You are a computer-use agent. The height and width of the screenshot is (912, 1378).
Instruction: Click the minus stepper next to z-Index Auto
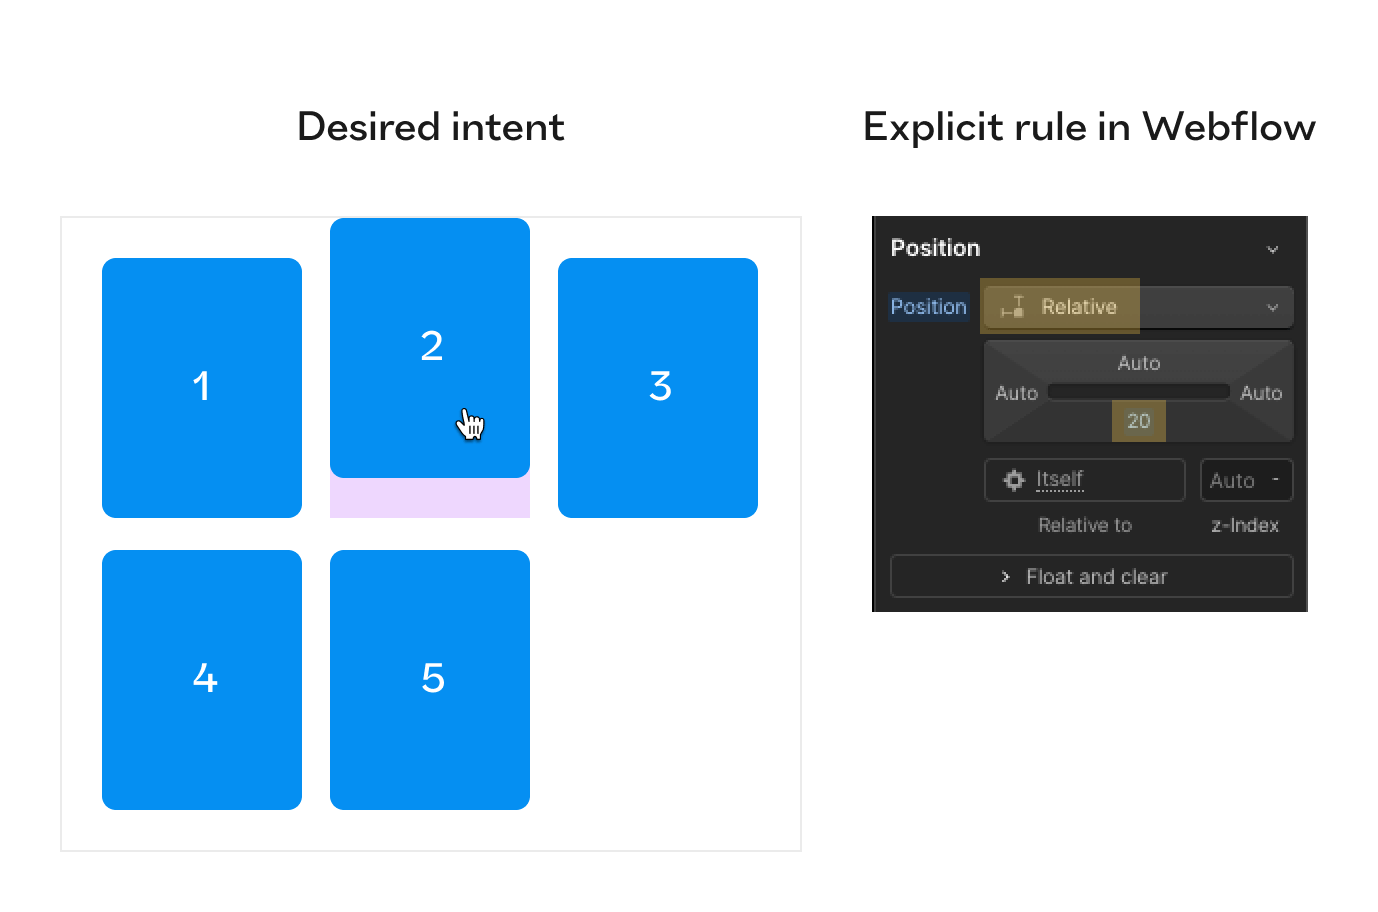coord(1277,479)
